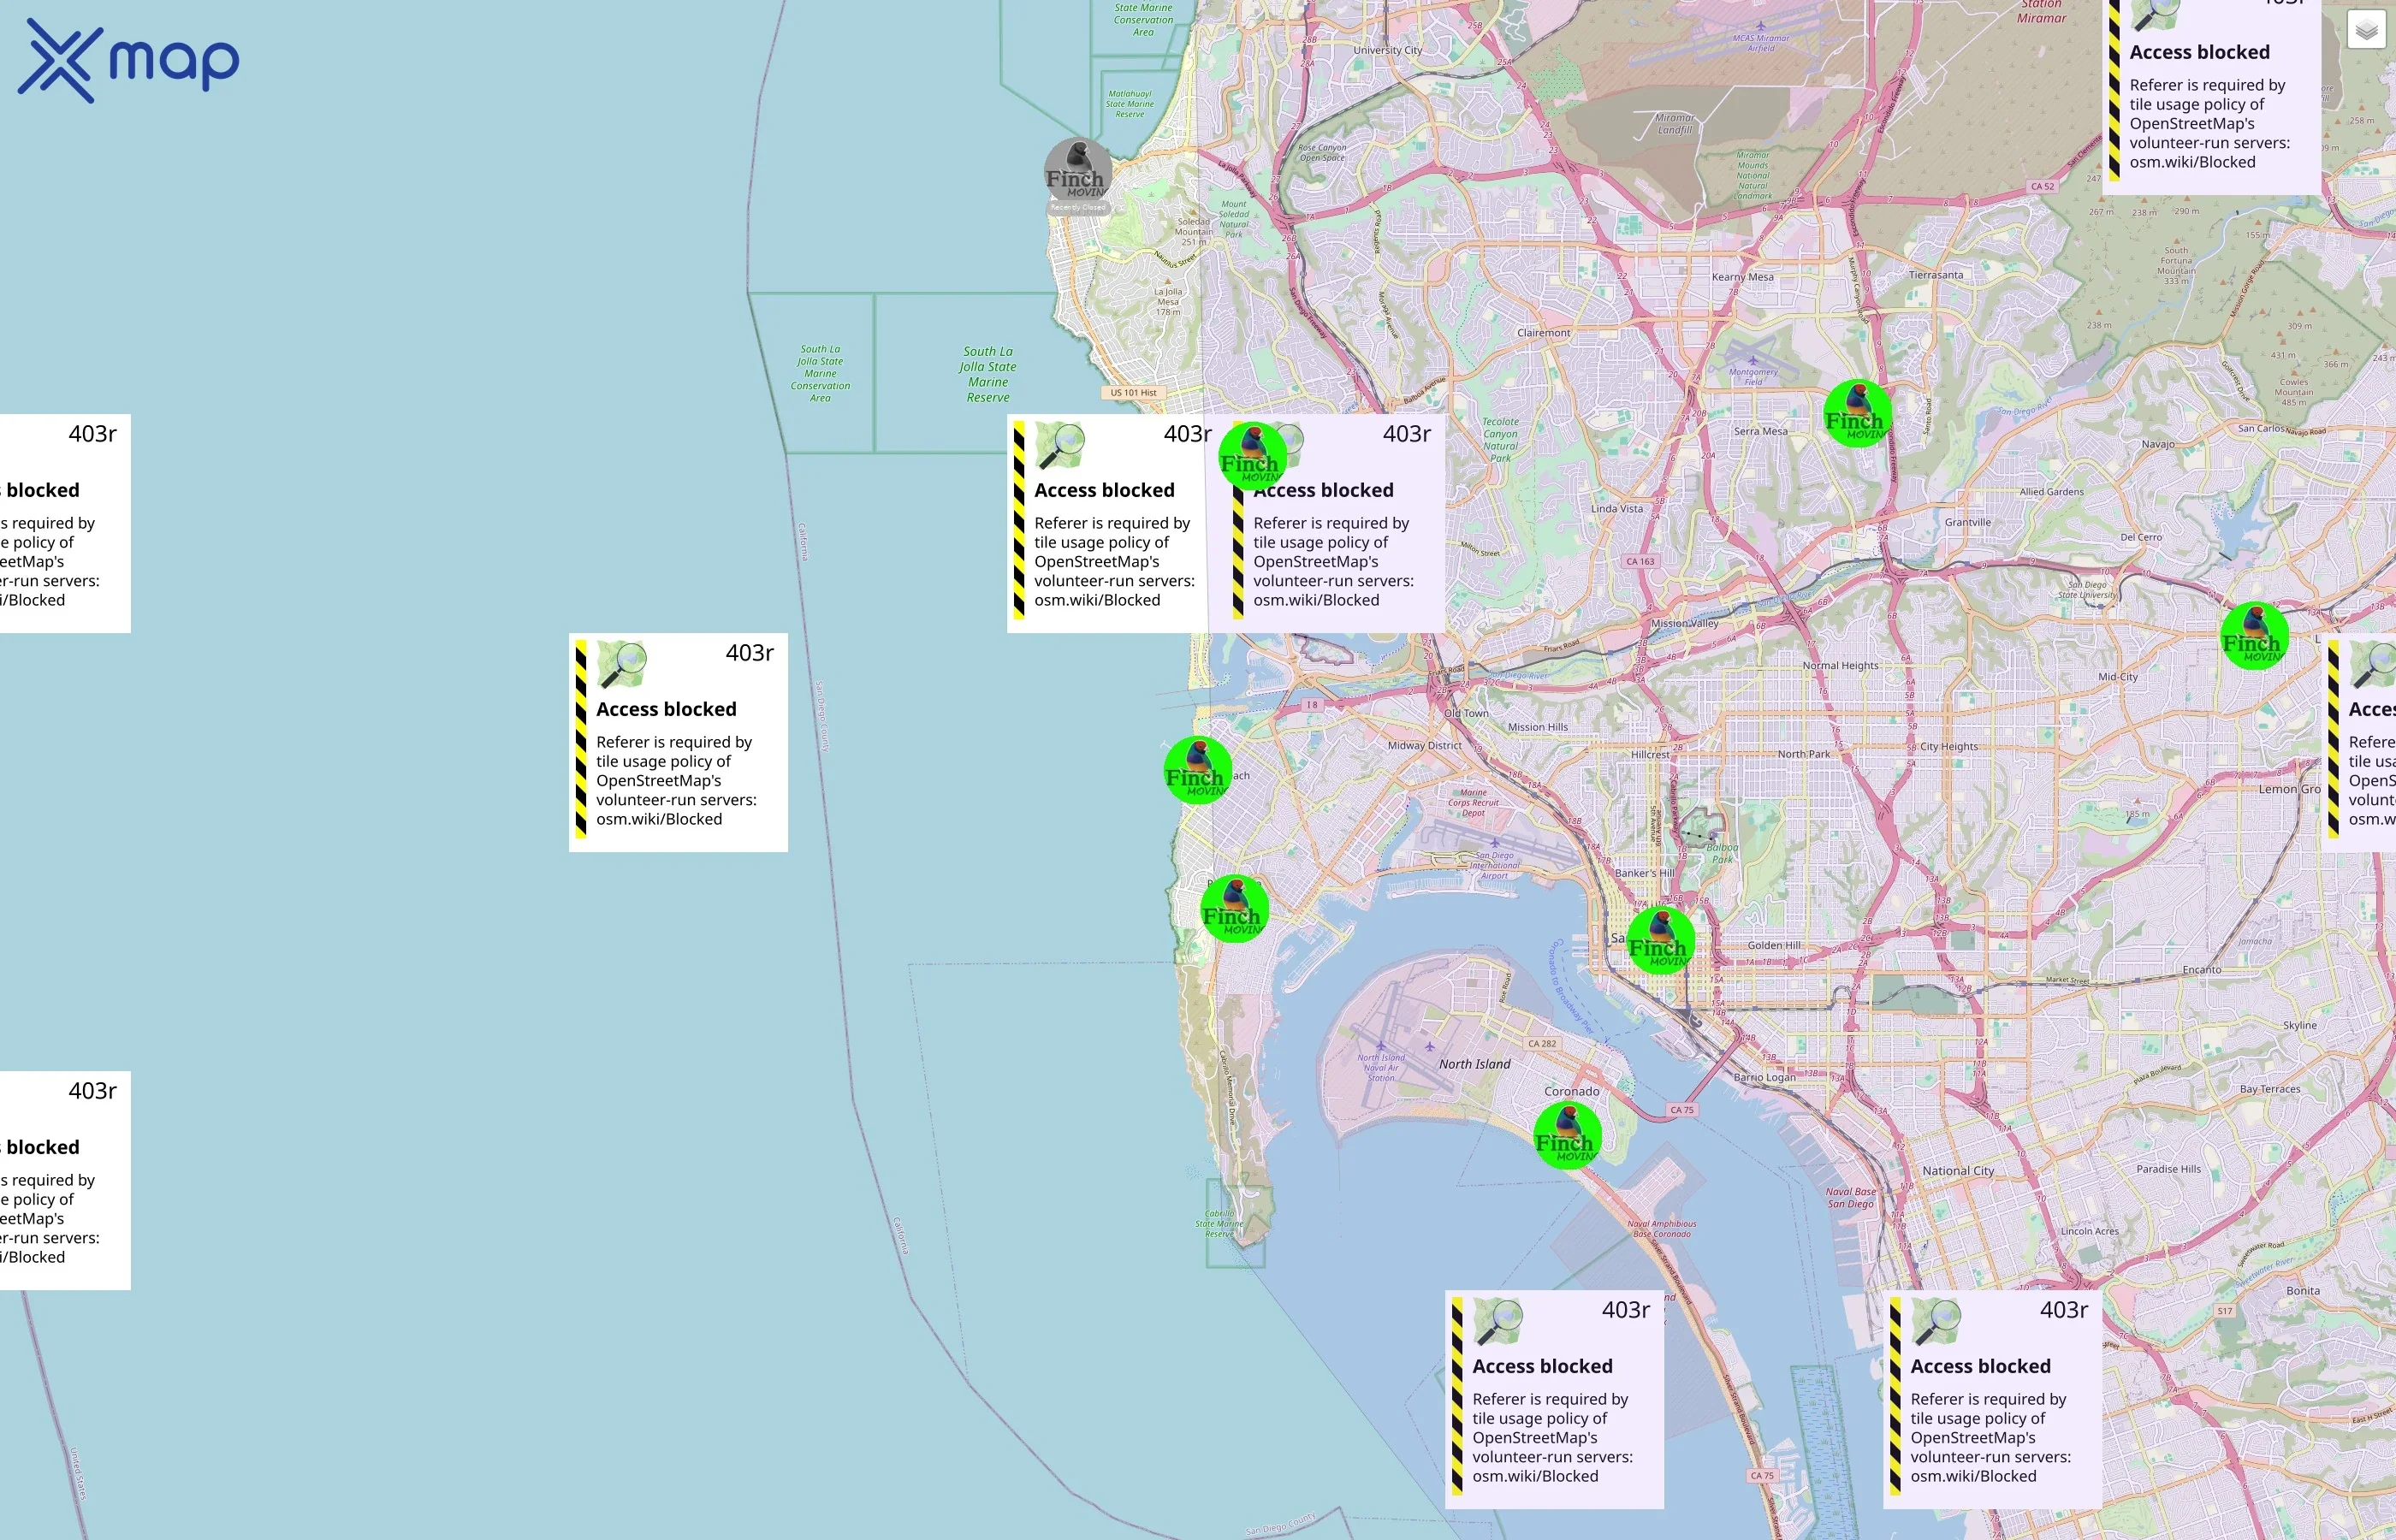Click the Skyline map label

point(2299,1026)
